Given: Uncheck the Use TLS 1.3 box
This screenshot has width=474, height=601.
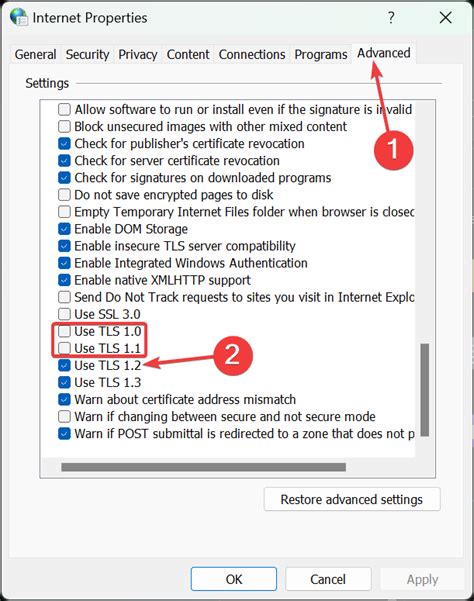Looking at the screenshot, I should coord(64,382).
